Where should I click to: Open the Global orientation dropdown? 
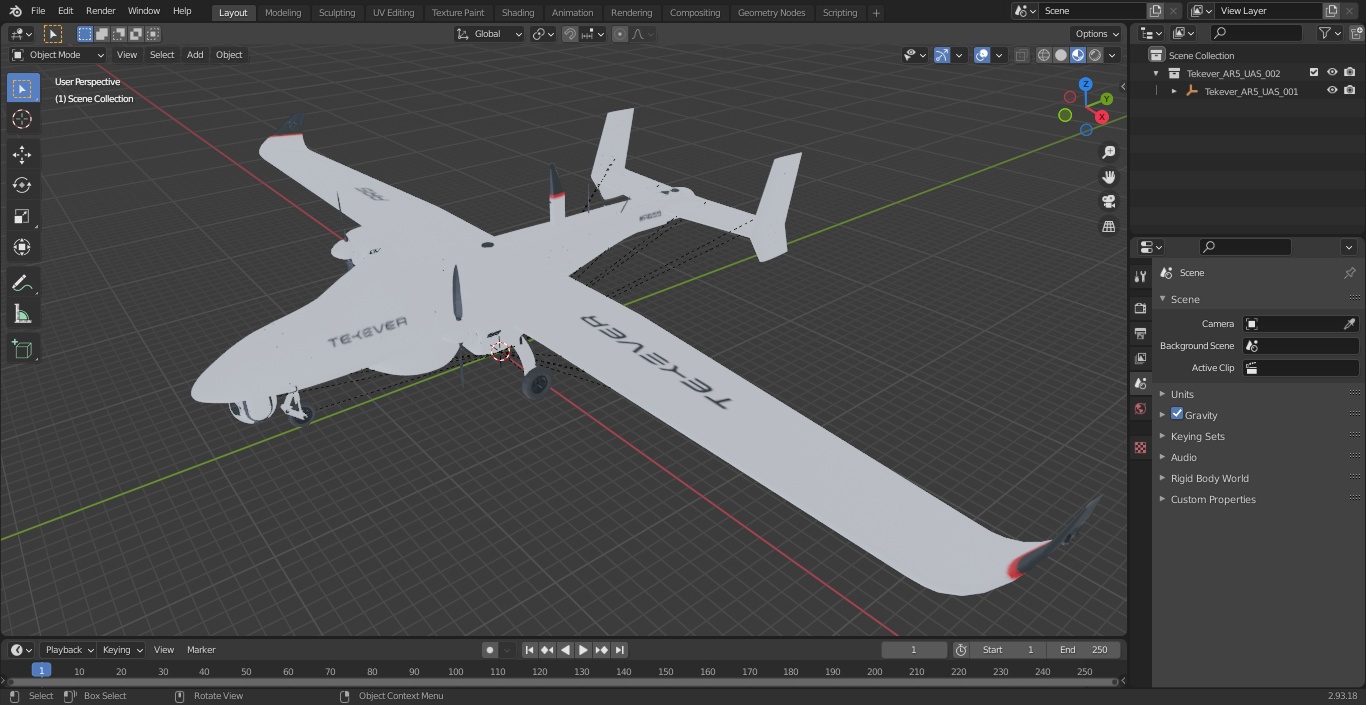490,34
